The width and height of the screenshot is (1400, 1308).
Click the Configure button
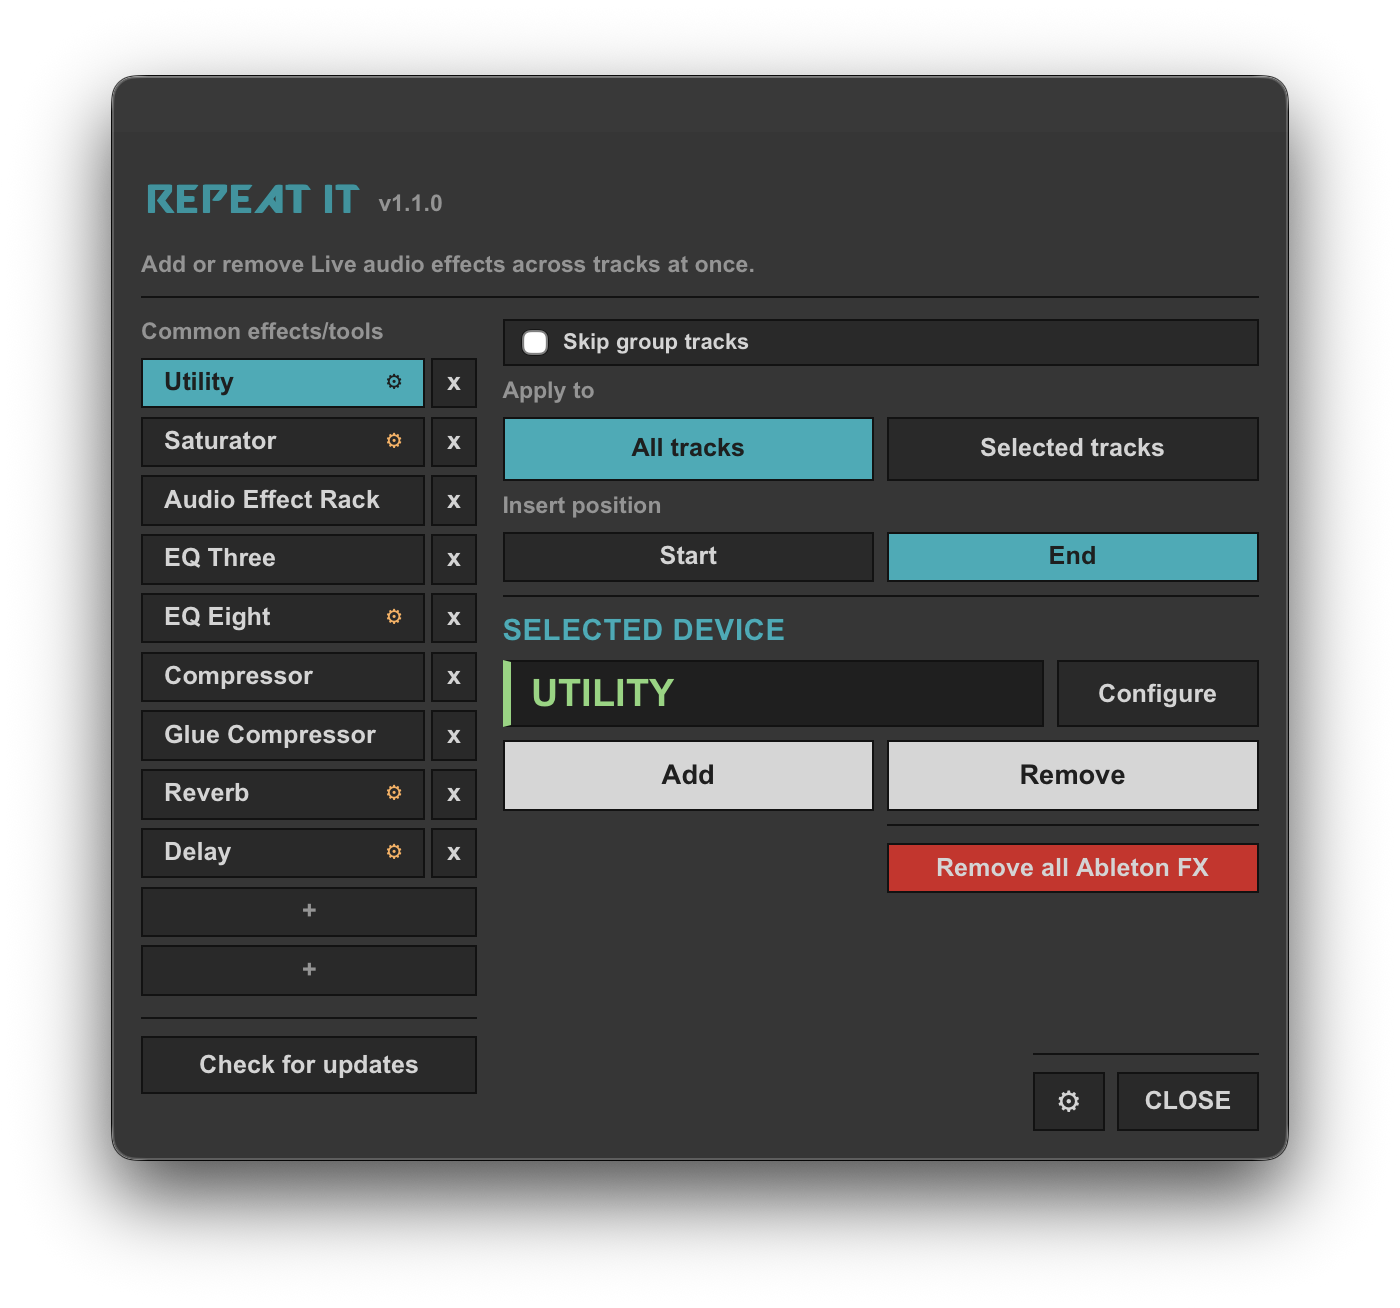click(1157, 693)
